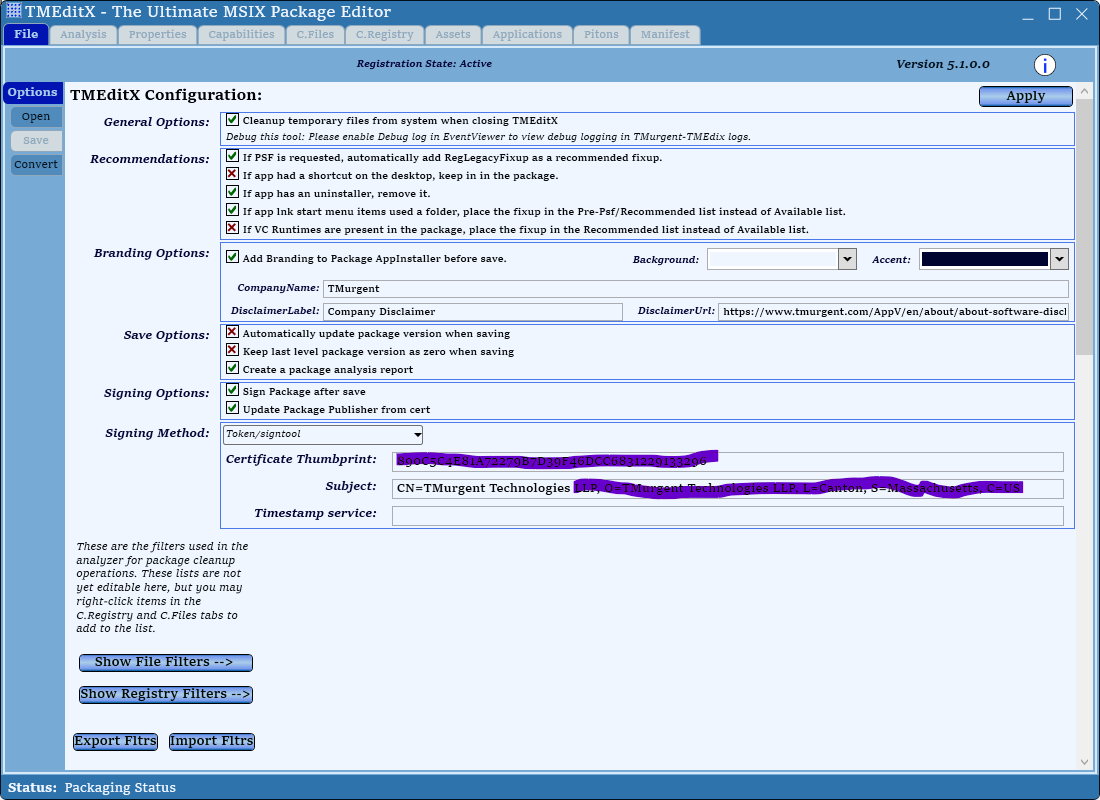Click the vertical scrollbar down arrow
Image resolution: width=1100 pixels, height=800 pixels.
pyautogui.click(x=1085, y=761)
